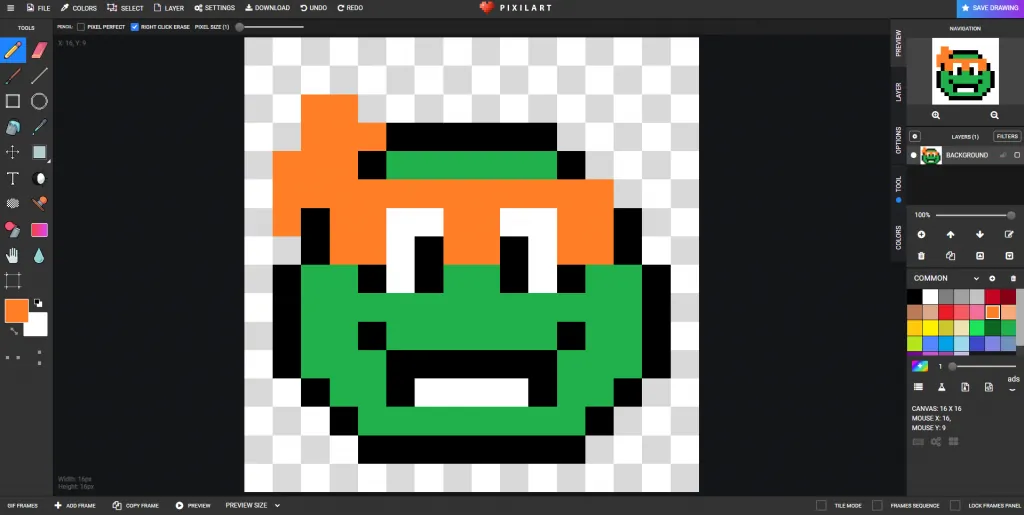Select the Paint Bucket tool
This screenshot has width=1024, height=515.
click(x=13, y=127)
